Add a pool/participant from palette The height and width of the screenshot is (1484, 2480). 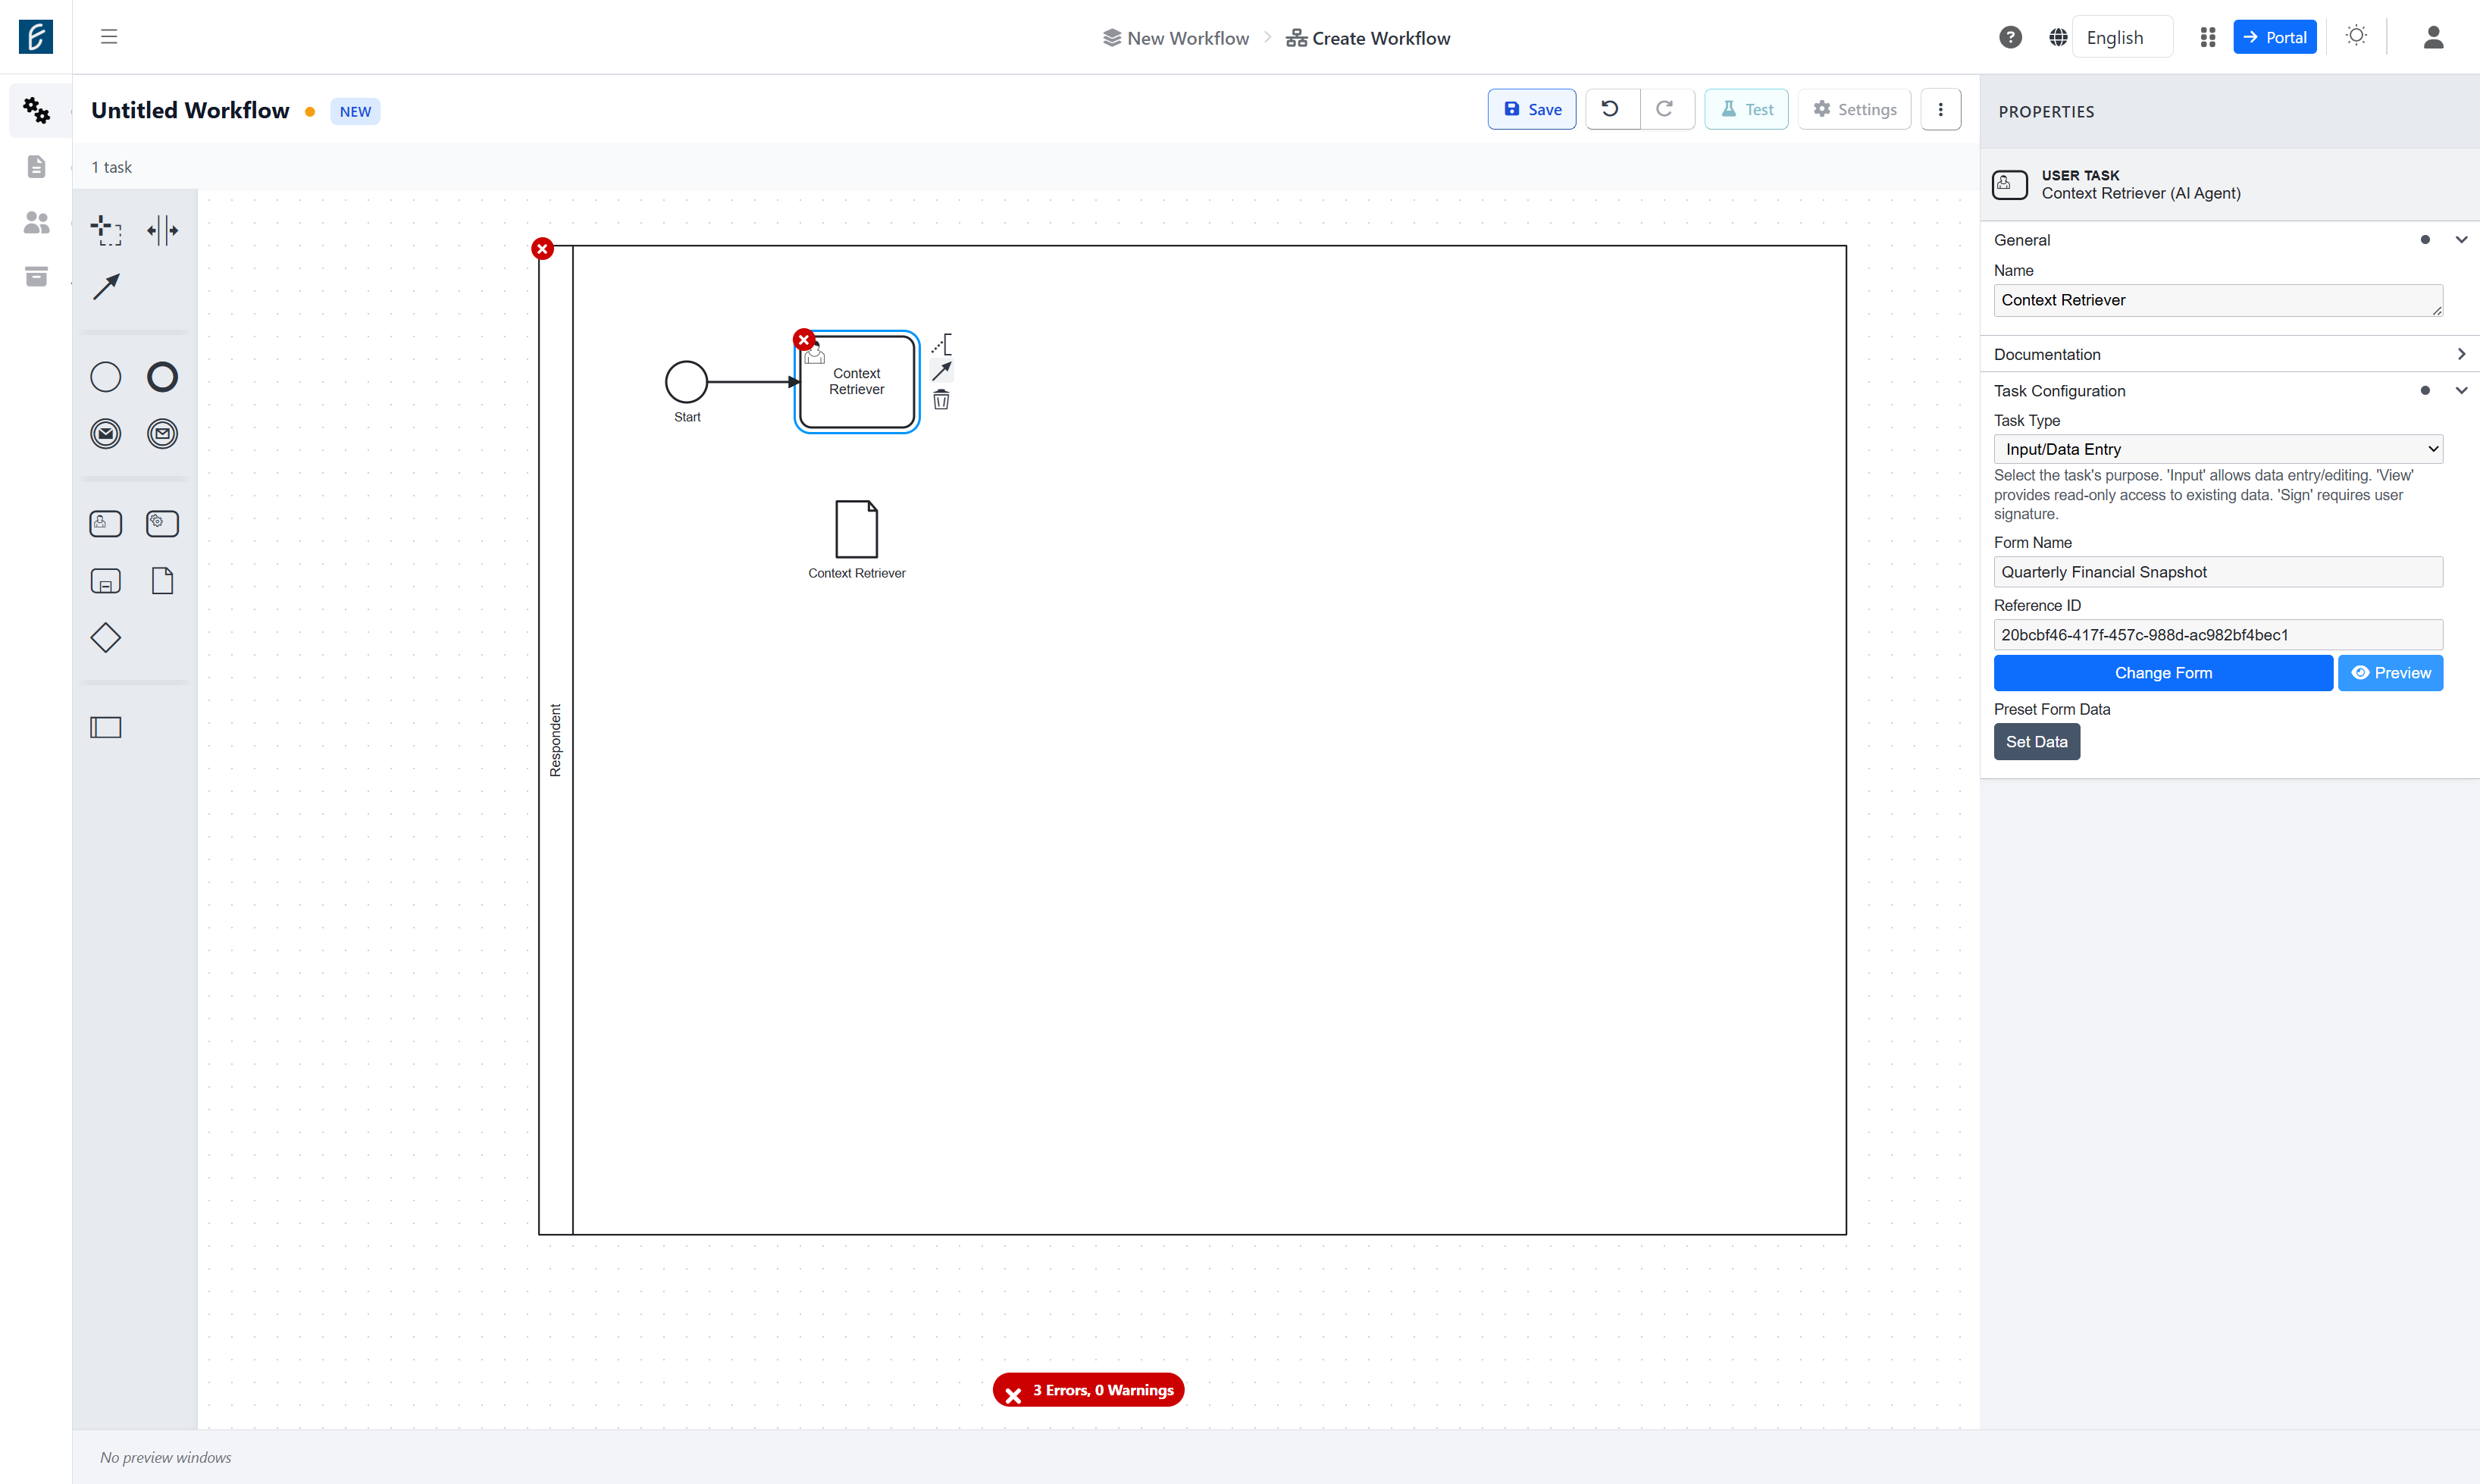point(106,728)
